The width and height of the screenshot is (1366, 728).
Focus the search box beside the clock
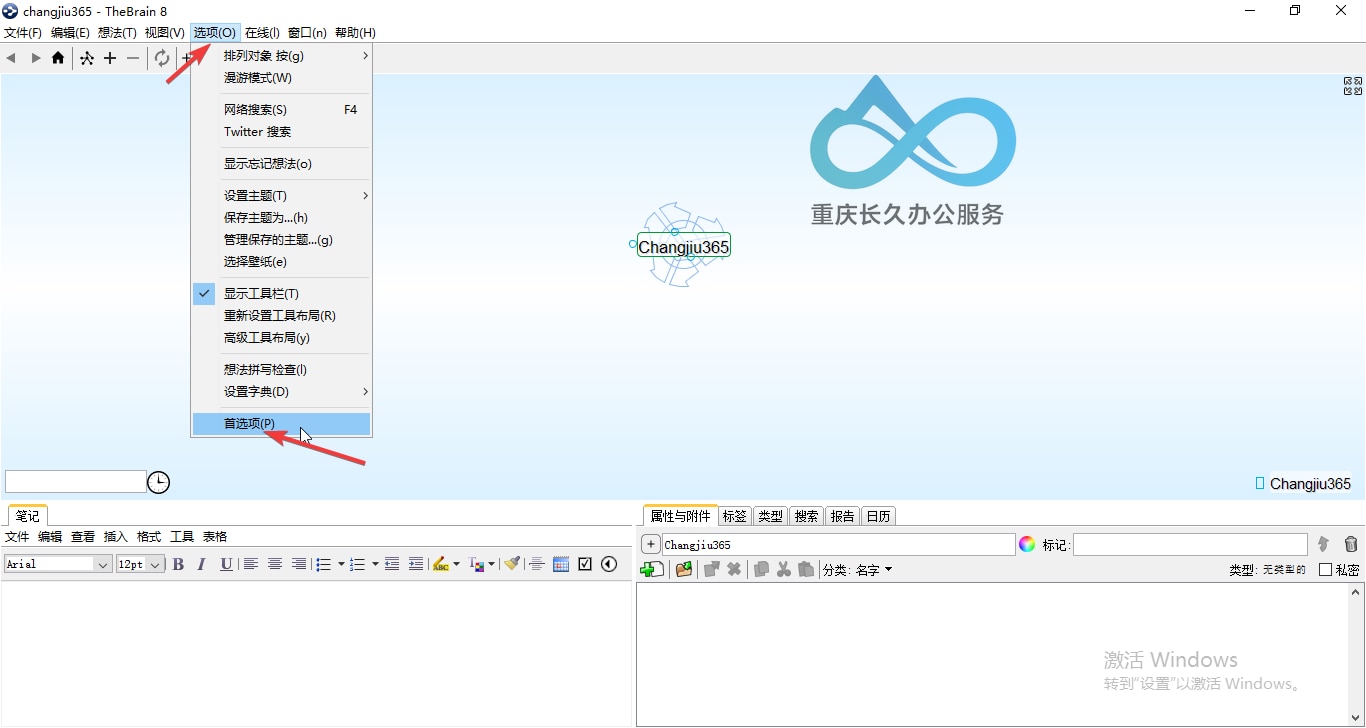(x=76, y=482)
